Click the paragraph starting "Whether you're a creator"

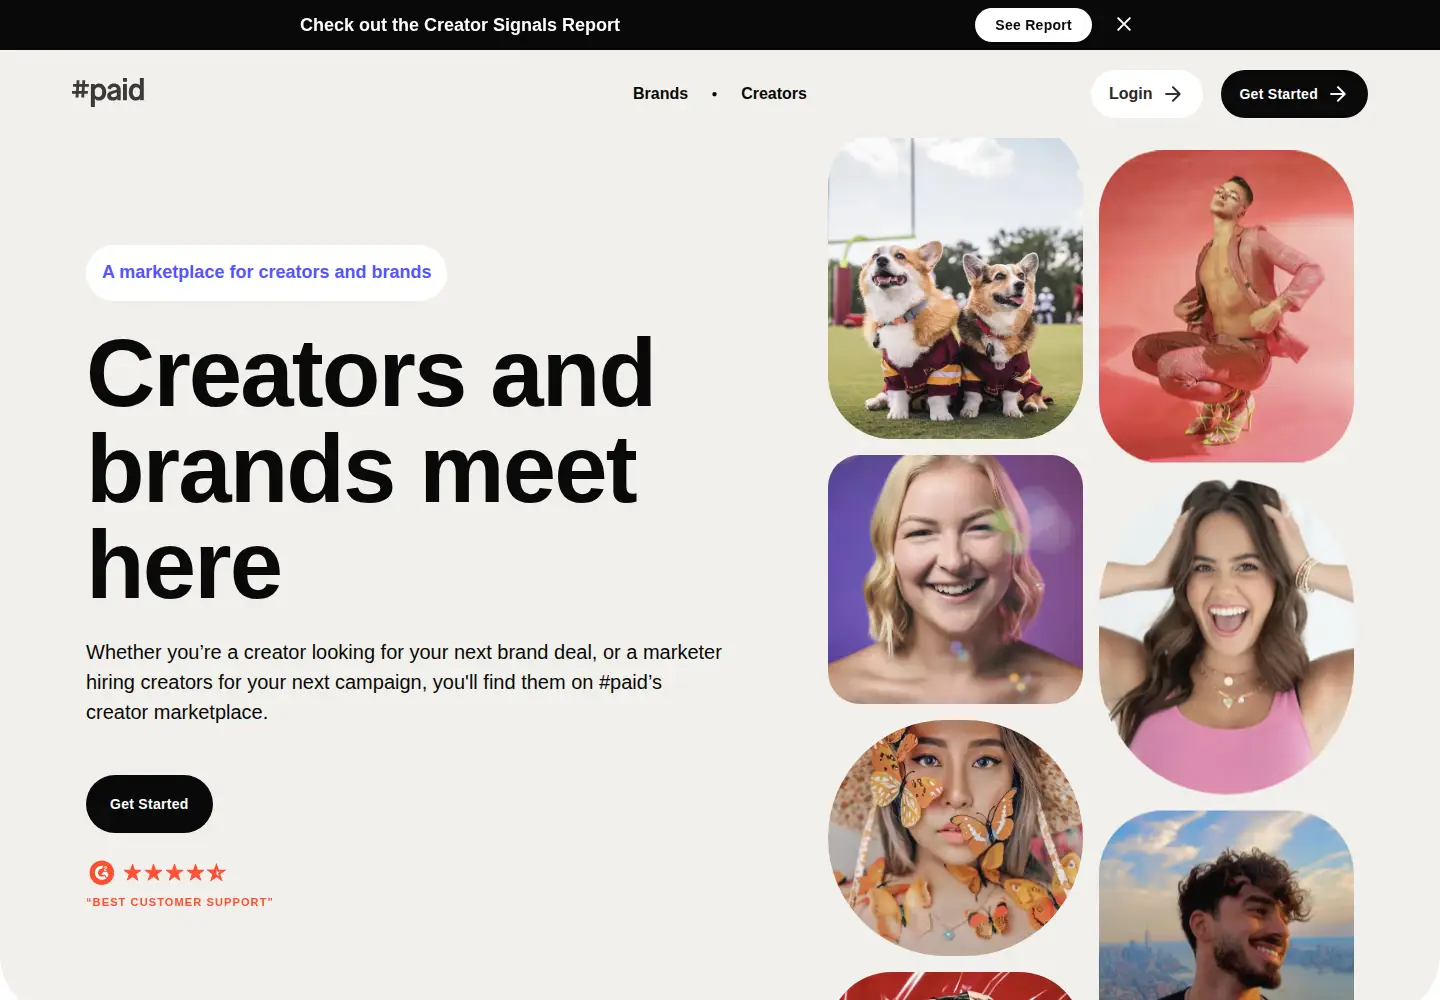(404, 682)
